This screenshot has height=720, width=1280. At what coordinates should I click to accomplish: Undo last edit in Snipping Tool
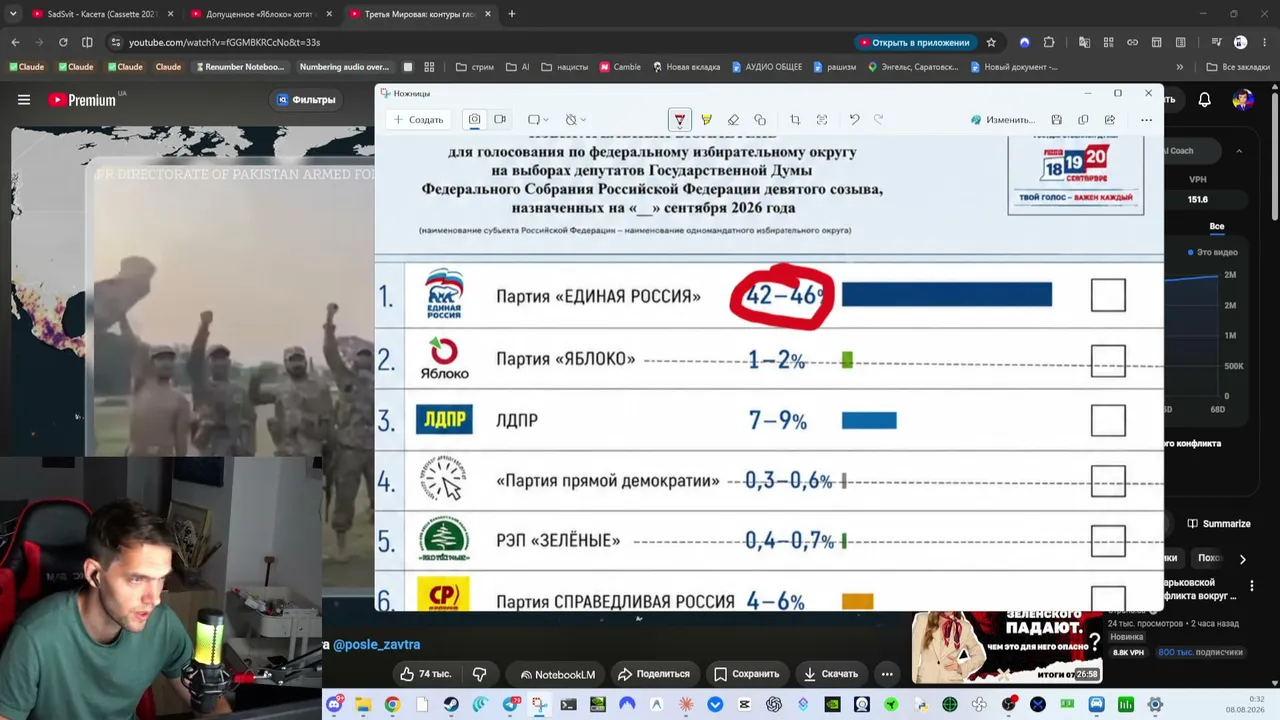(x=854, y=120)
